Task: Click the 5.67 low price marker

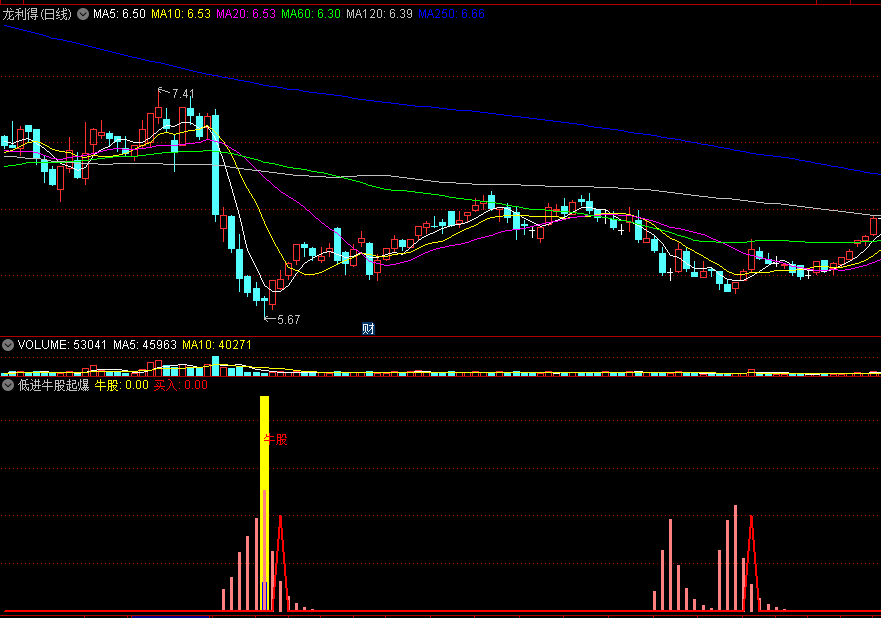Action: coord(289,320)
